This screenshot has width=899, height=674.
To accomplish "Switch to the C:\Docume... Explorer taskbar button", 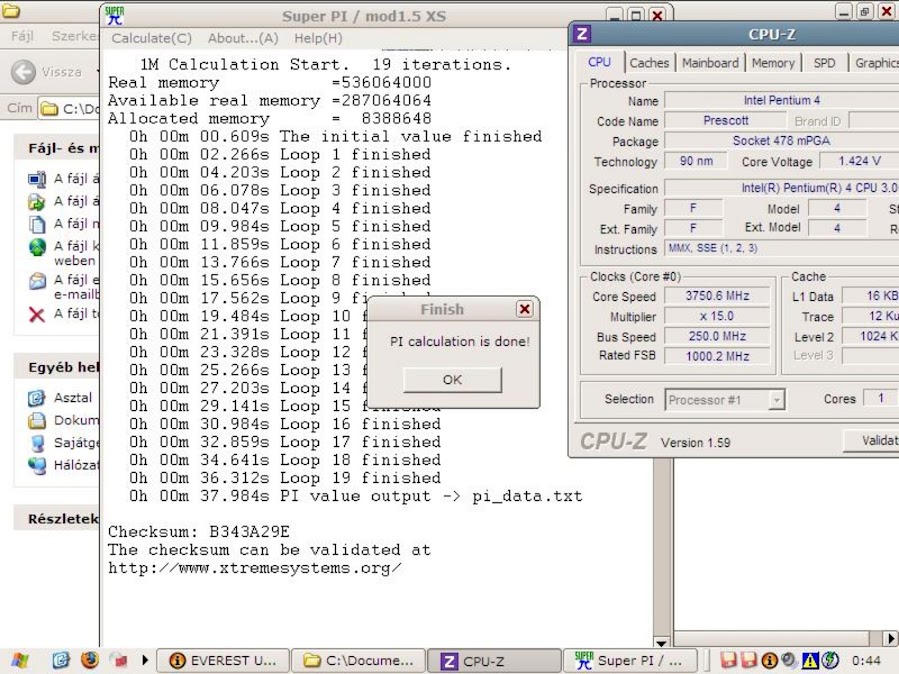I will (358, 661).
